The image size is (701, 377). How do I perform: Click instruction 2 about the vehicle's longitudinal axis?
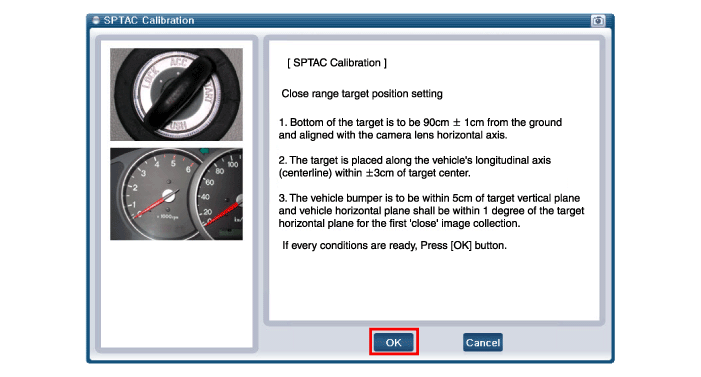414,166
